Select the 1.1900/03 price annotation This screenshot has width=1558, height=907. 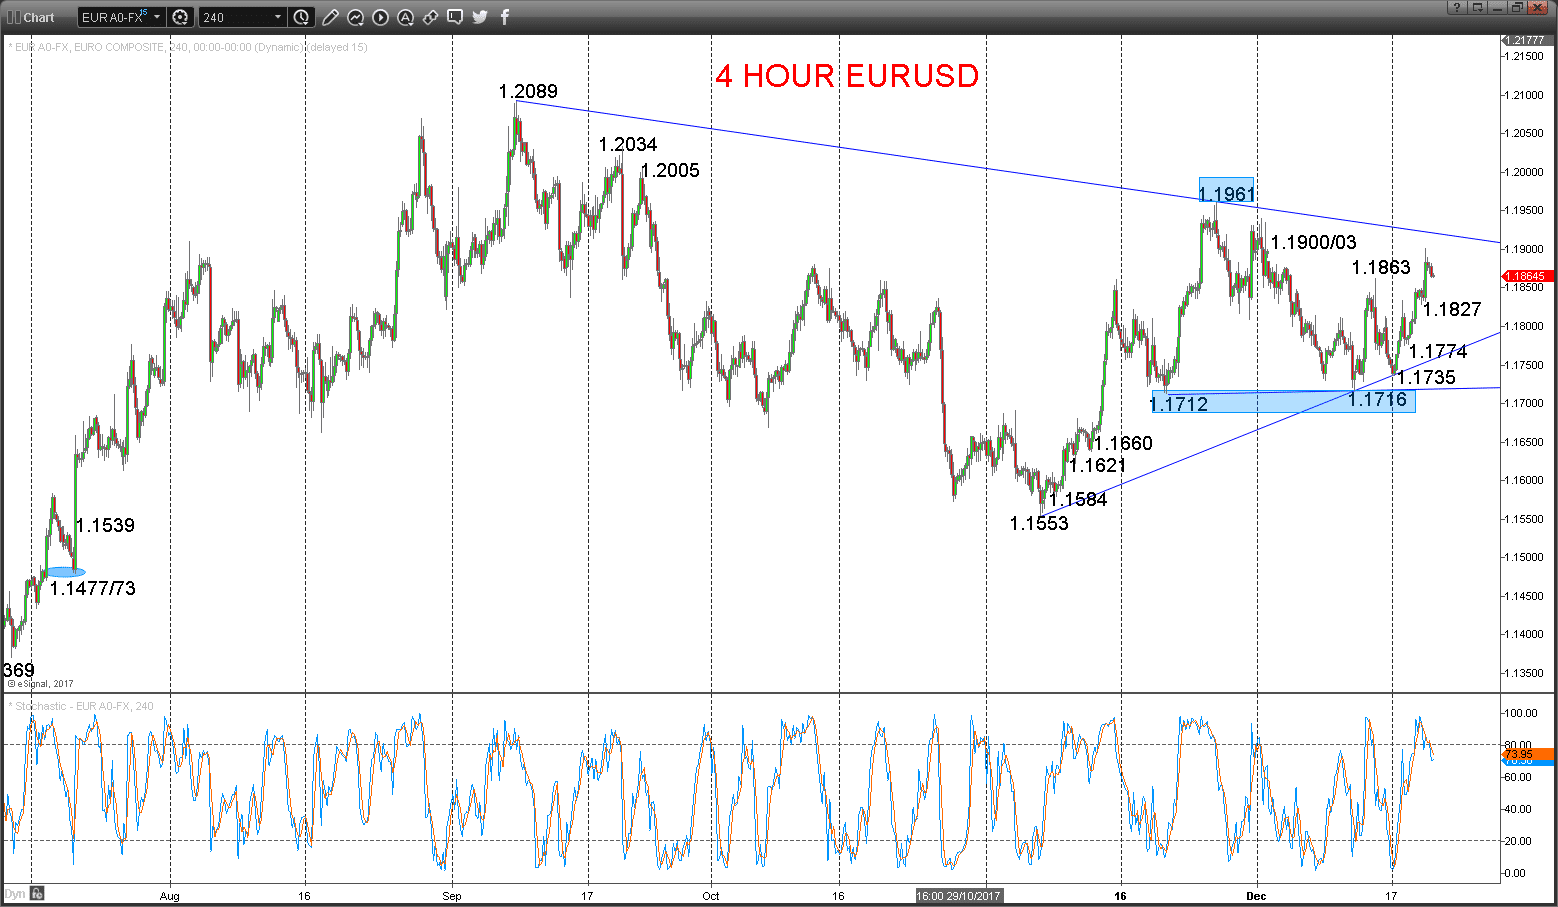(x=1314, y=242)
